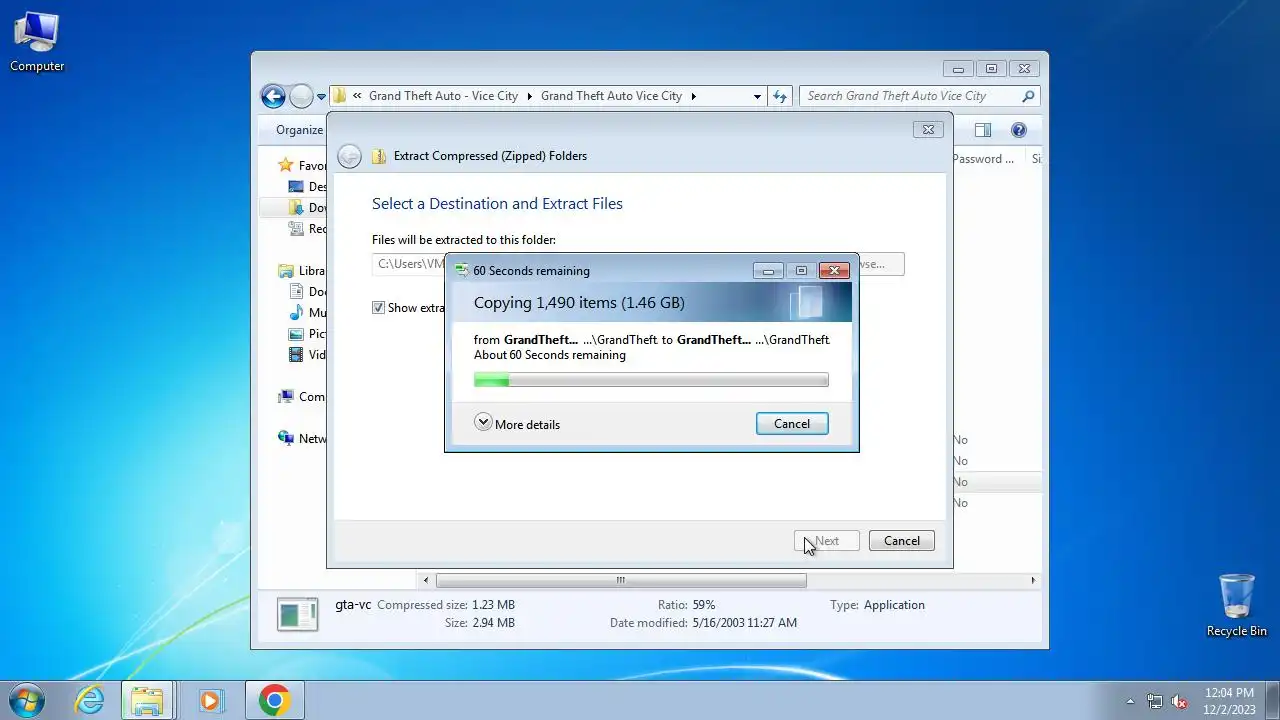Click Cancel in Extract wizard

901,541
